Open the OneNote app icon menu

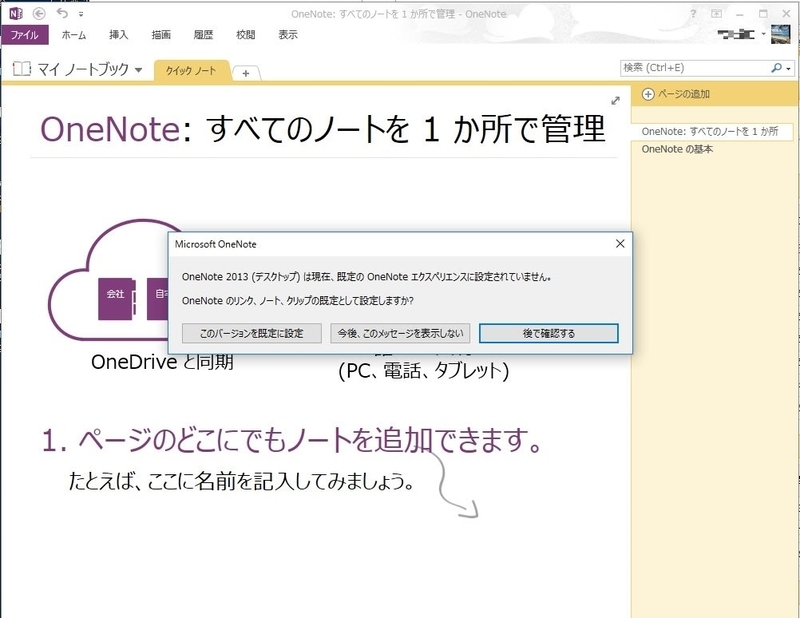tap(14, 14)
